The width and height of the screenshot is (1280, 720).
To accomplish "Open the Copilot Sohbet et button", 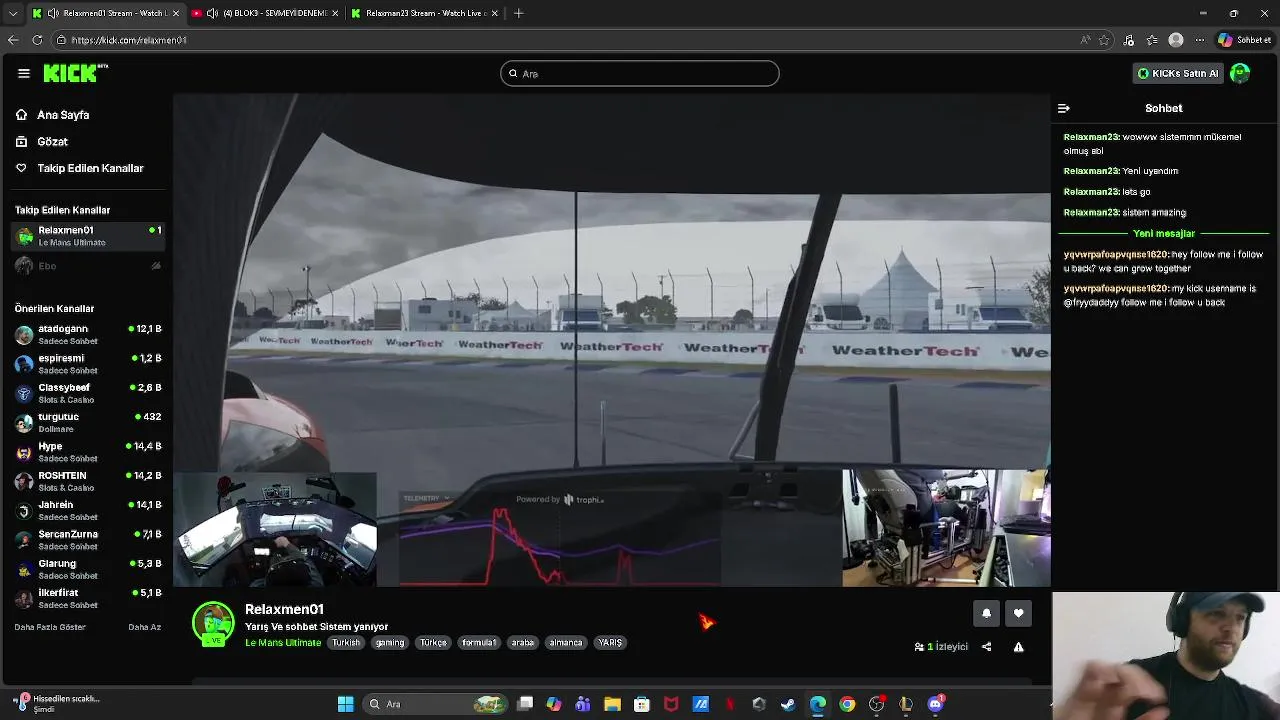I will [x=1244, y=40].
